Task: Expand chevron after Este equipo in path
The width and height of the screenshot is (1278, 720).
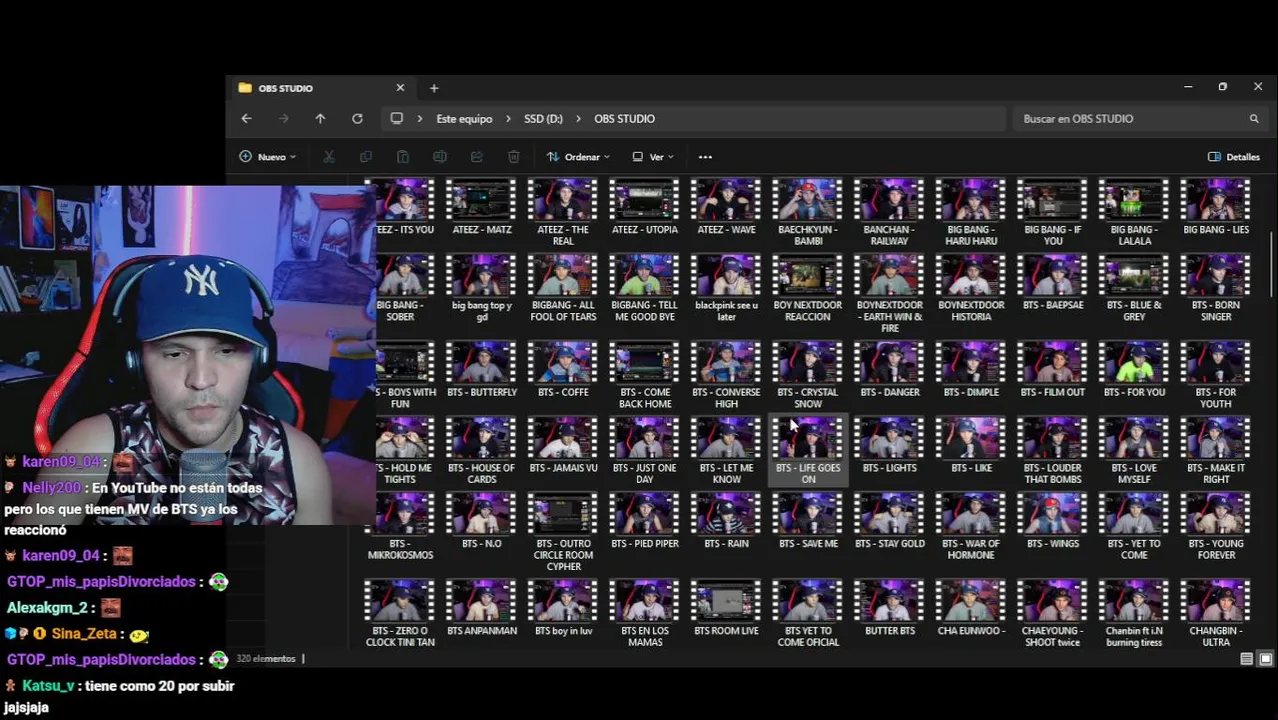Action: (508, 118)
